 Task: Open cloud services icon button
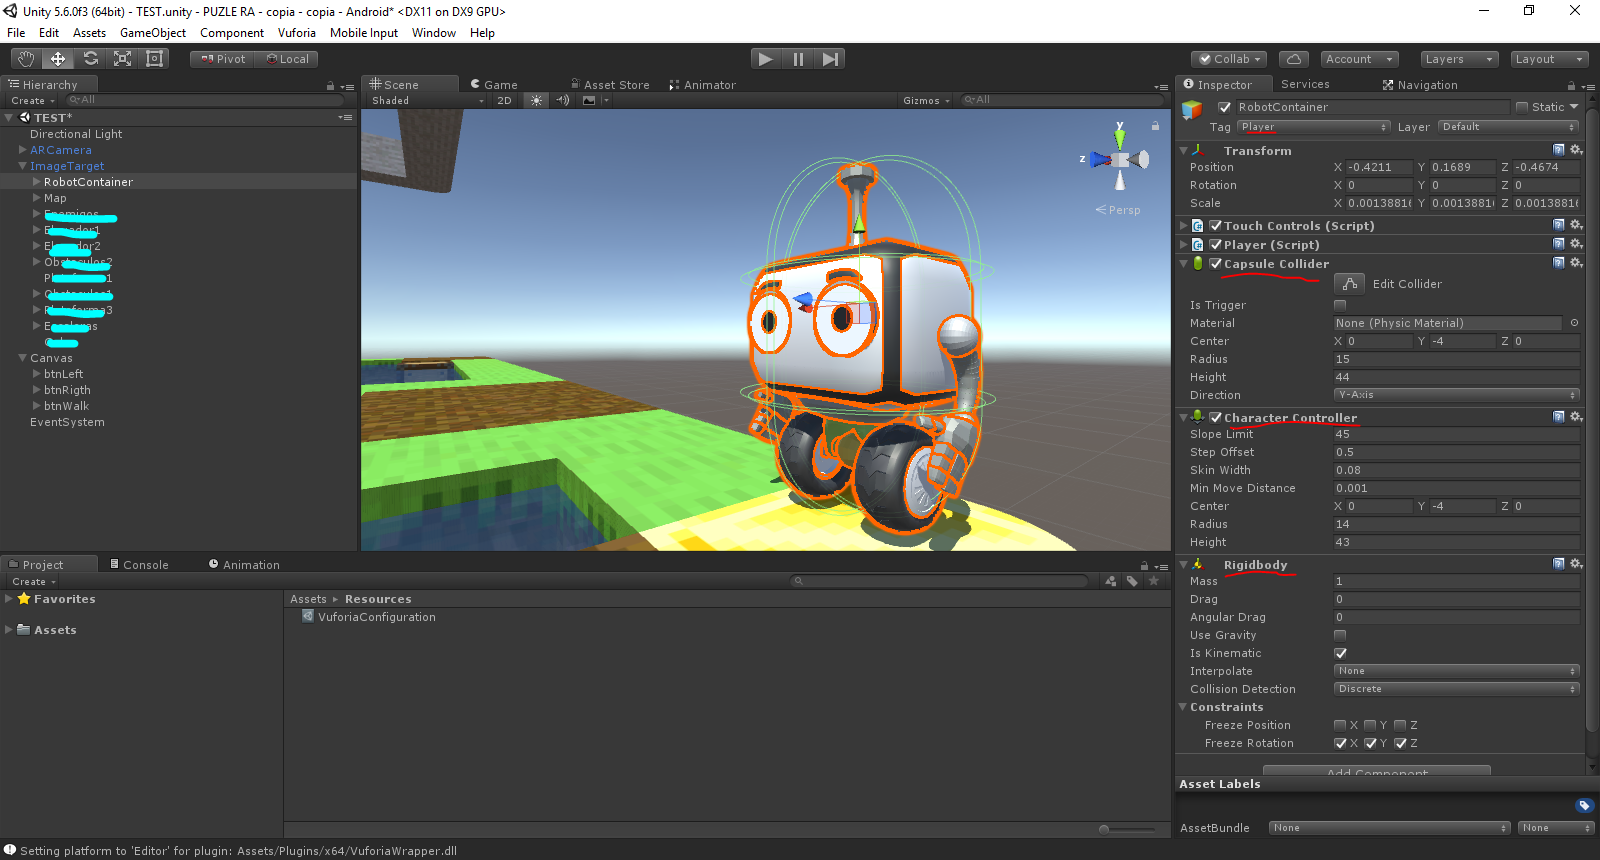(x=1294, y=59)
